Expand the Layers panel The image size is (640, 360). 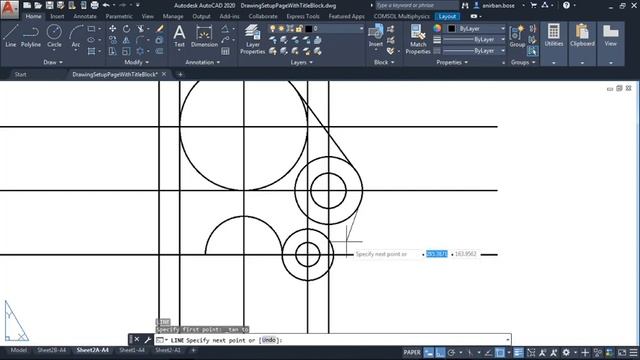(302, 62)
